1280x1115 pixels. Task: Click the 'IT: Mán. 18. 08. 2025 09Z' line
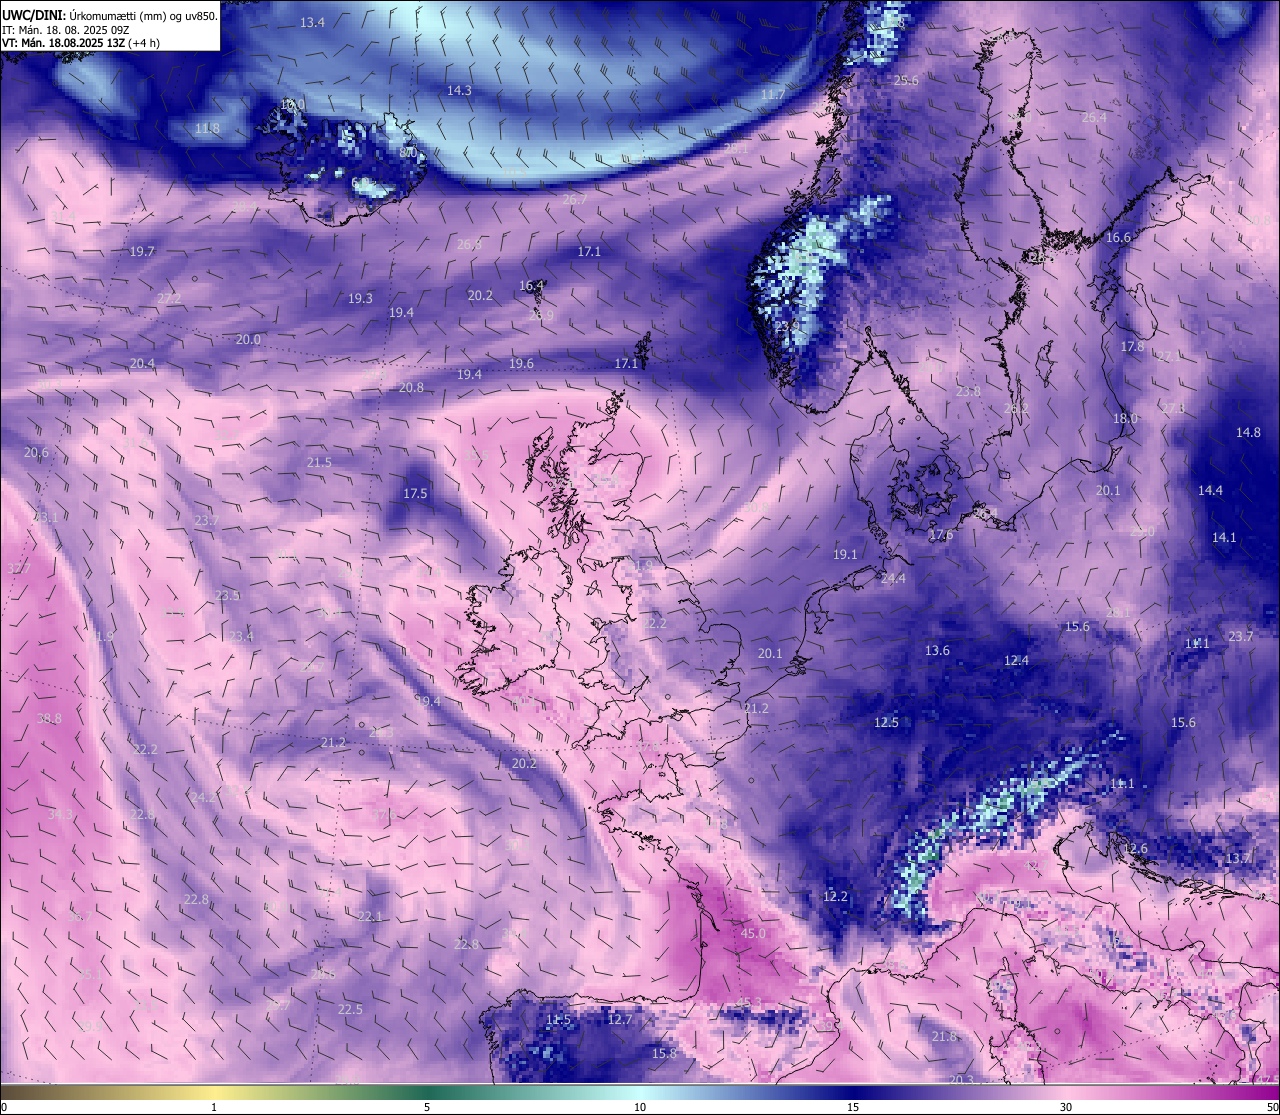(67, 30)
